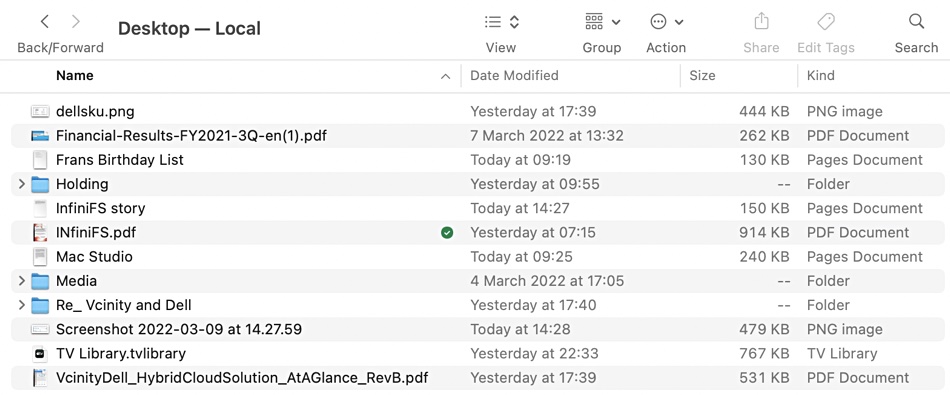Screen dimensions: 950x395
Task: Open the View list-style icon
Action: 493,22
